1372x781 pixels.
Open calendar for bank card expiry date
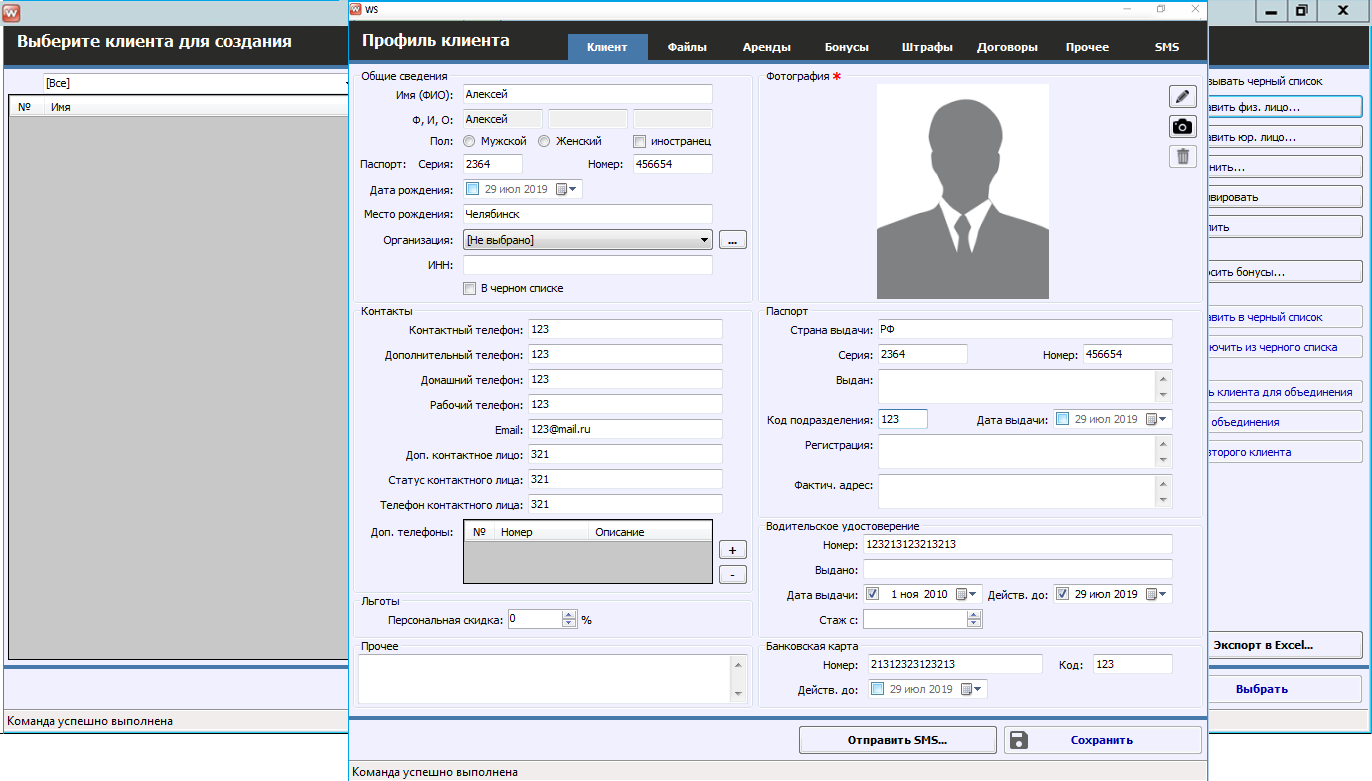(x=968, y=689)
